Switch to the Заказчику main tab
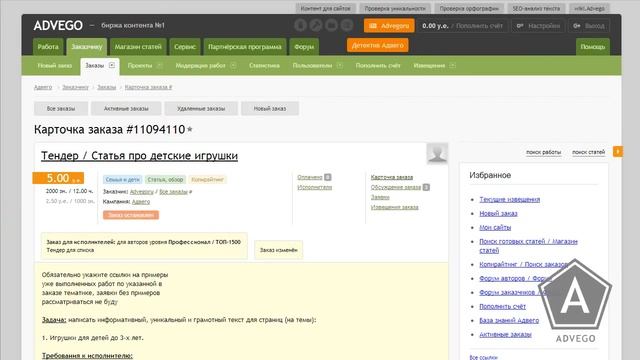This screenshot has height=360, width=640. pos(87,47)
